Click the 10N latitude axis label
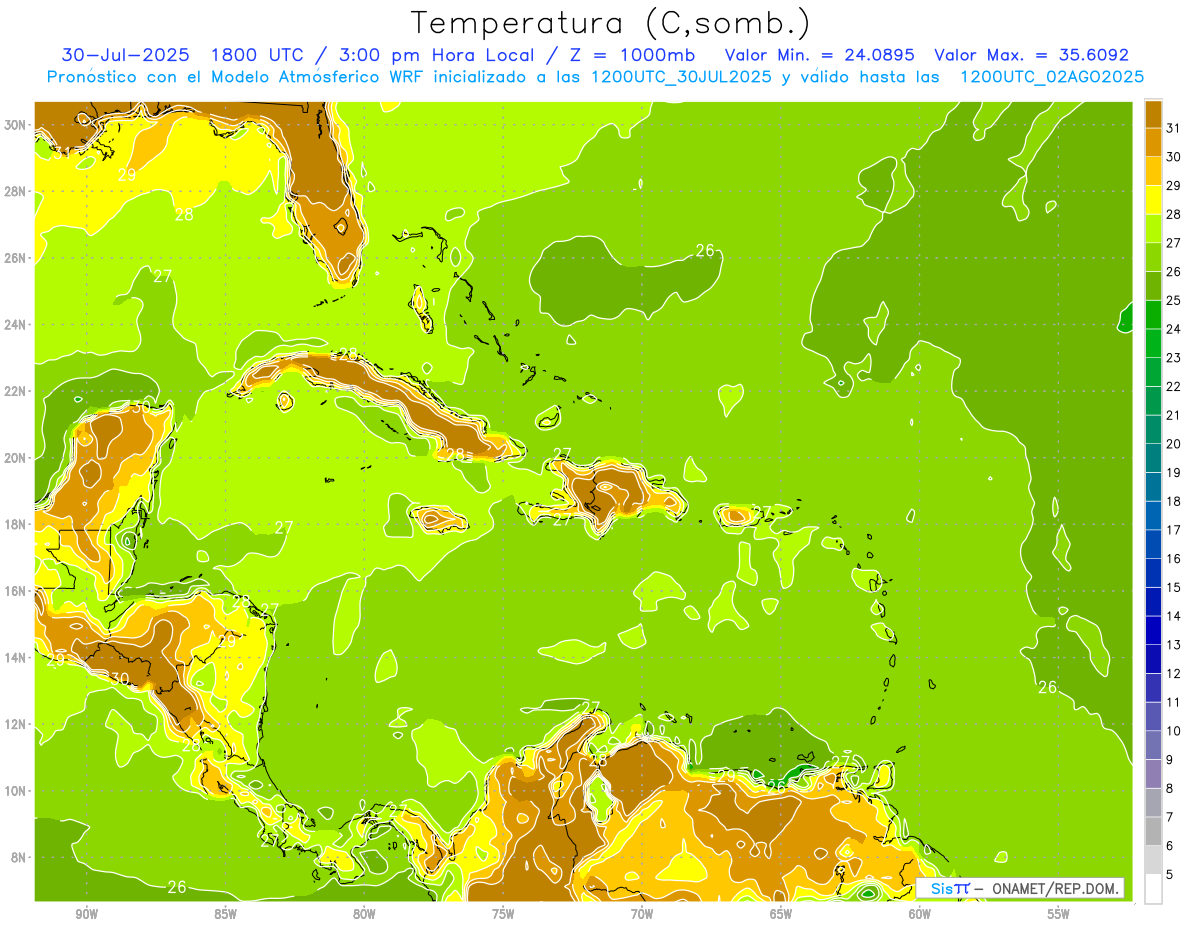 pyautogui.click(x=16, y=791)
